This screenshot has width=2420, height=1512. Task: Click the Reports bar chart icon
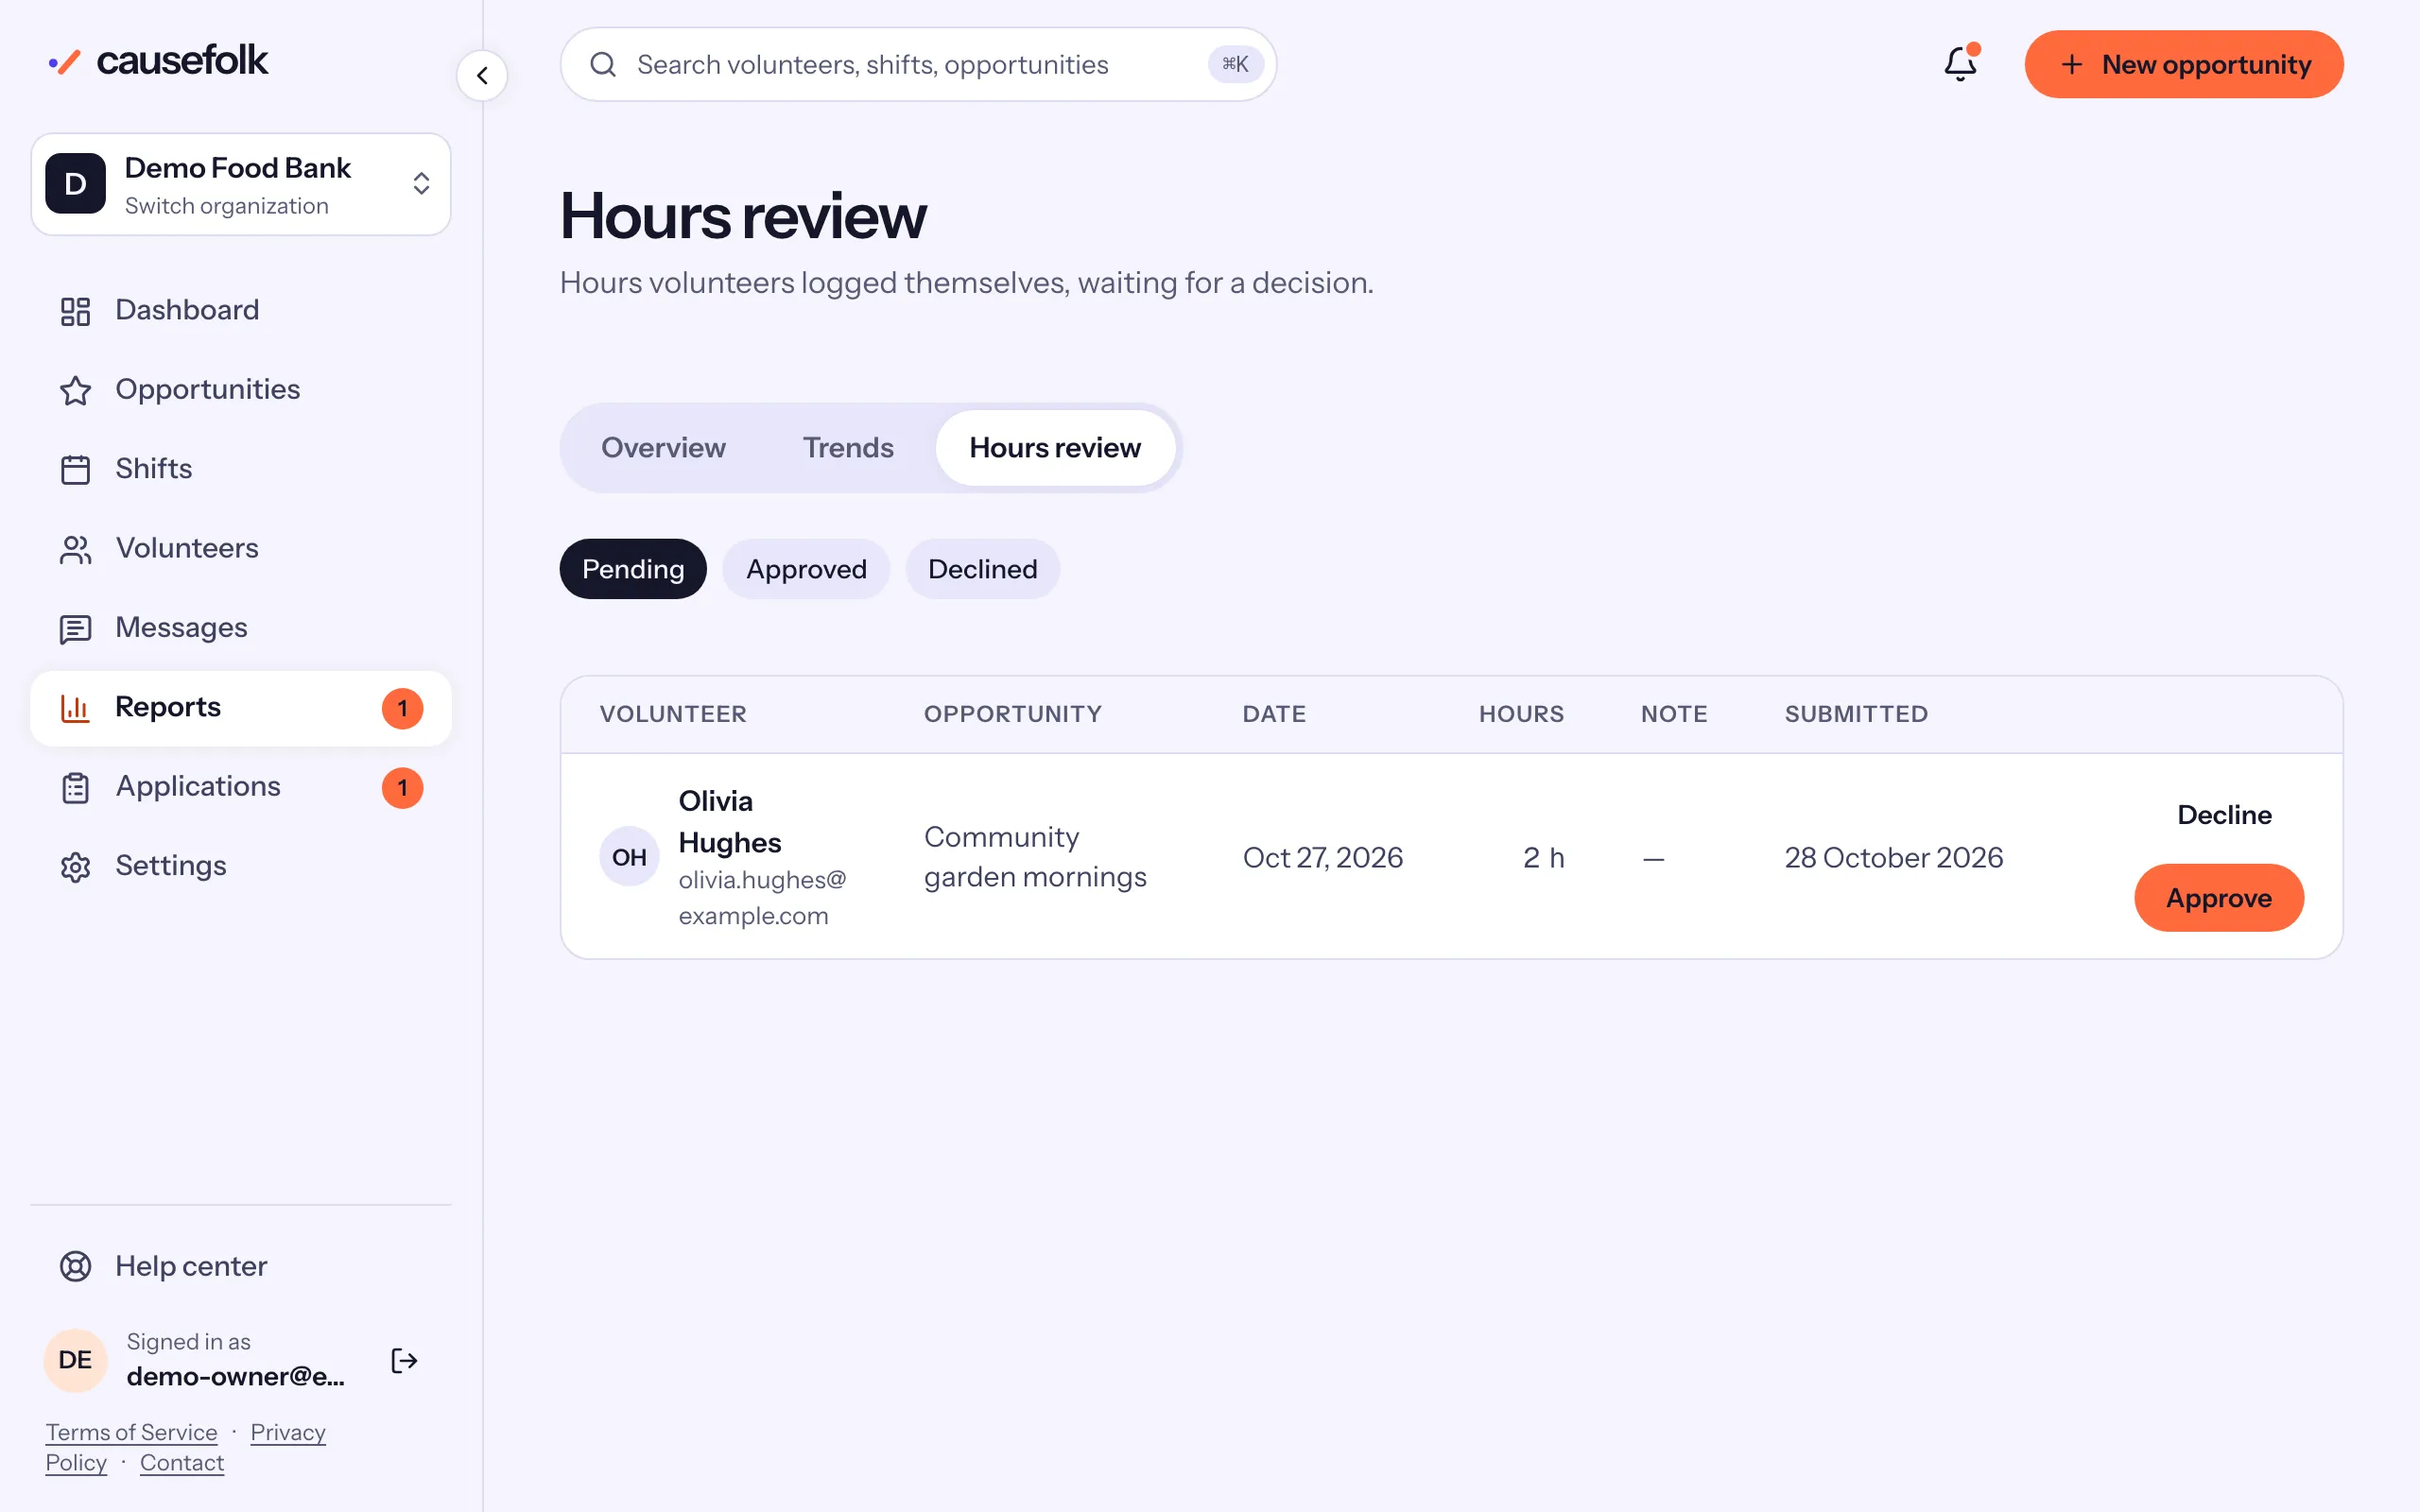pyautogui.click(x=75, y=708)
